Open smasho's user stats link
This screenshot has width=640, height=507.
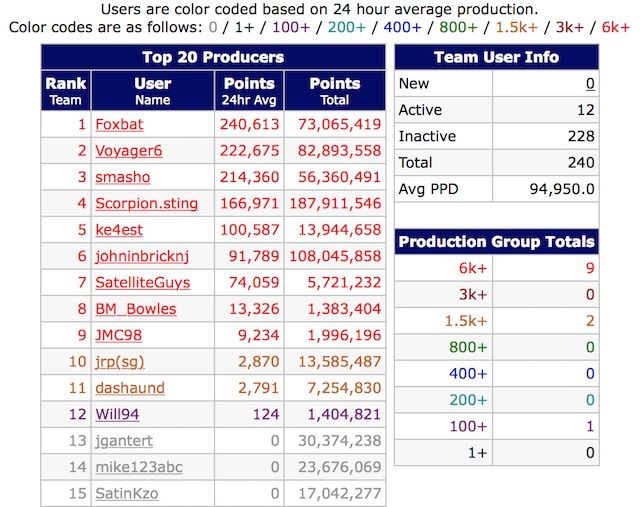click(124, 177)
